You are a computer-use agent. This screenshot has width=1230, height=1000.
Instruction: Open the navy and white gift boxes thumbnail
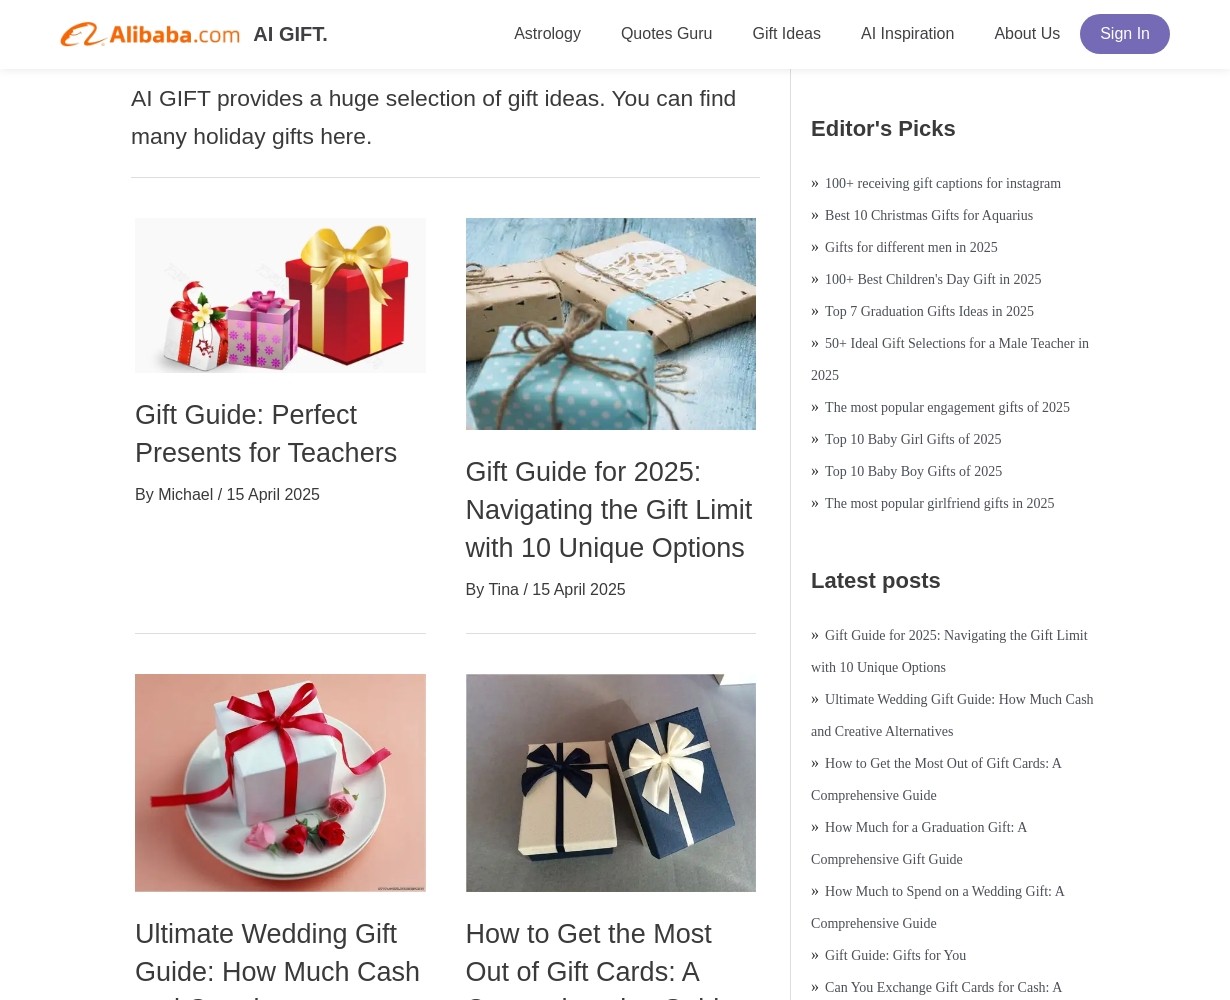611,783
